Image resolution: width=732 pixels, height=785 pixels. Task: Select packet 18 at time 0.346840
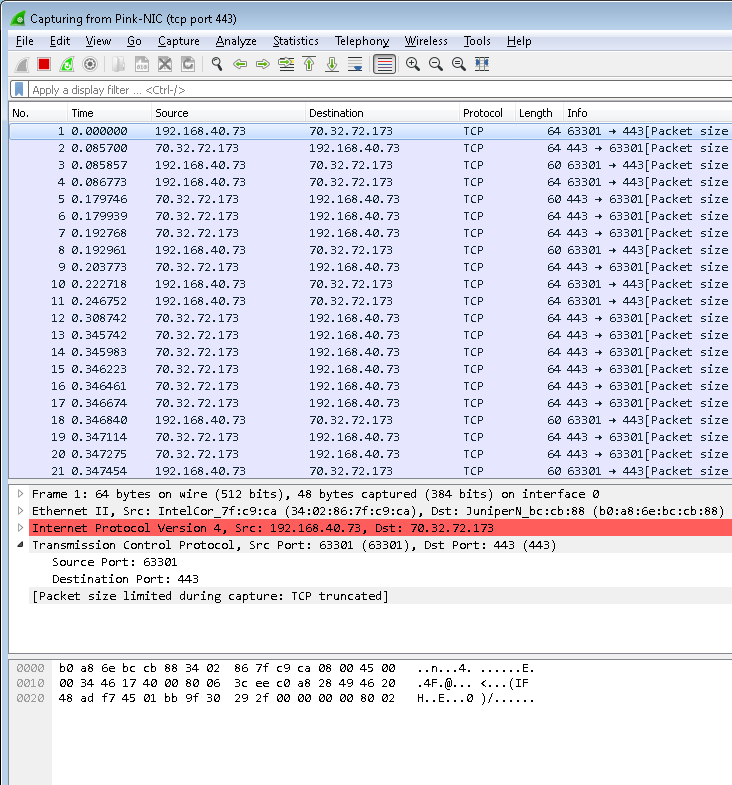pyautogui.click(x=371, y=420)
